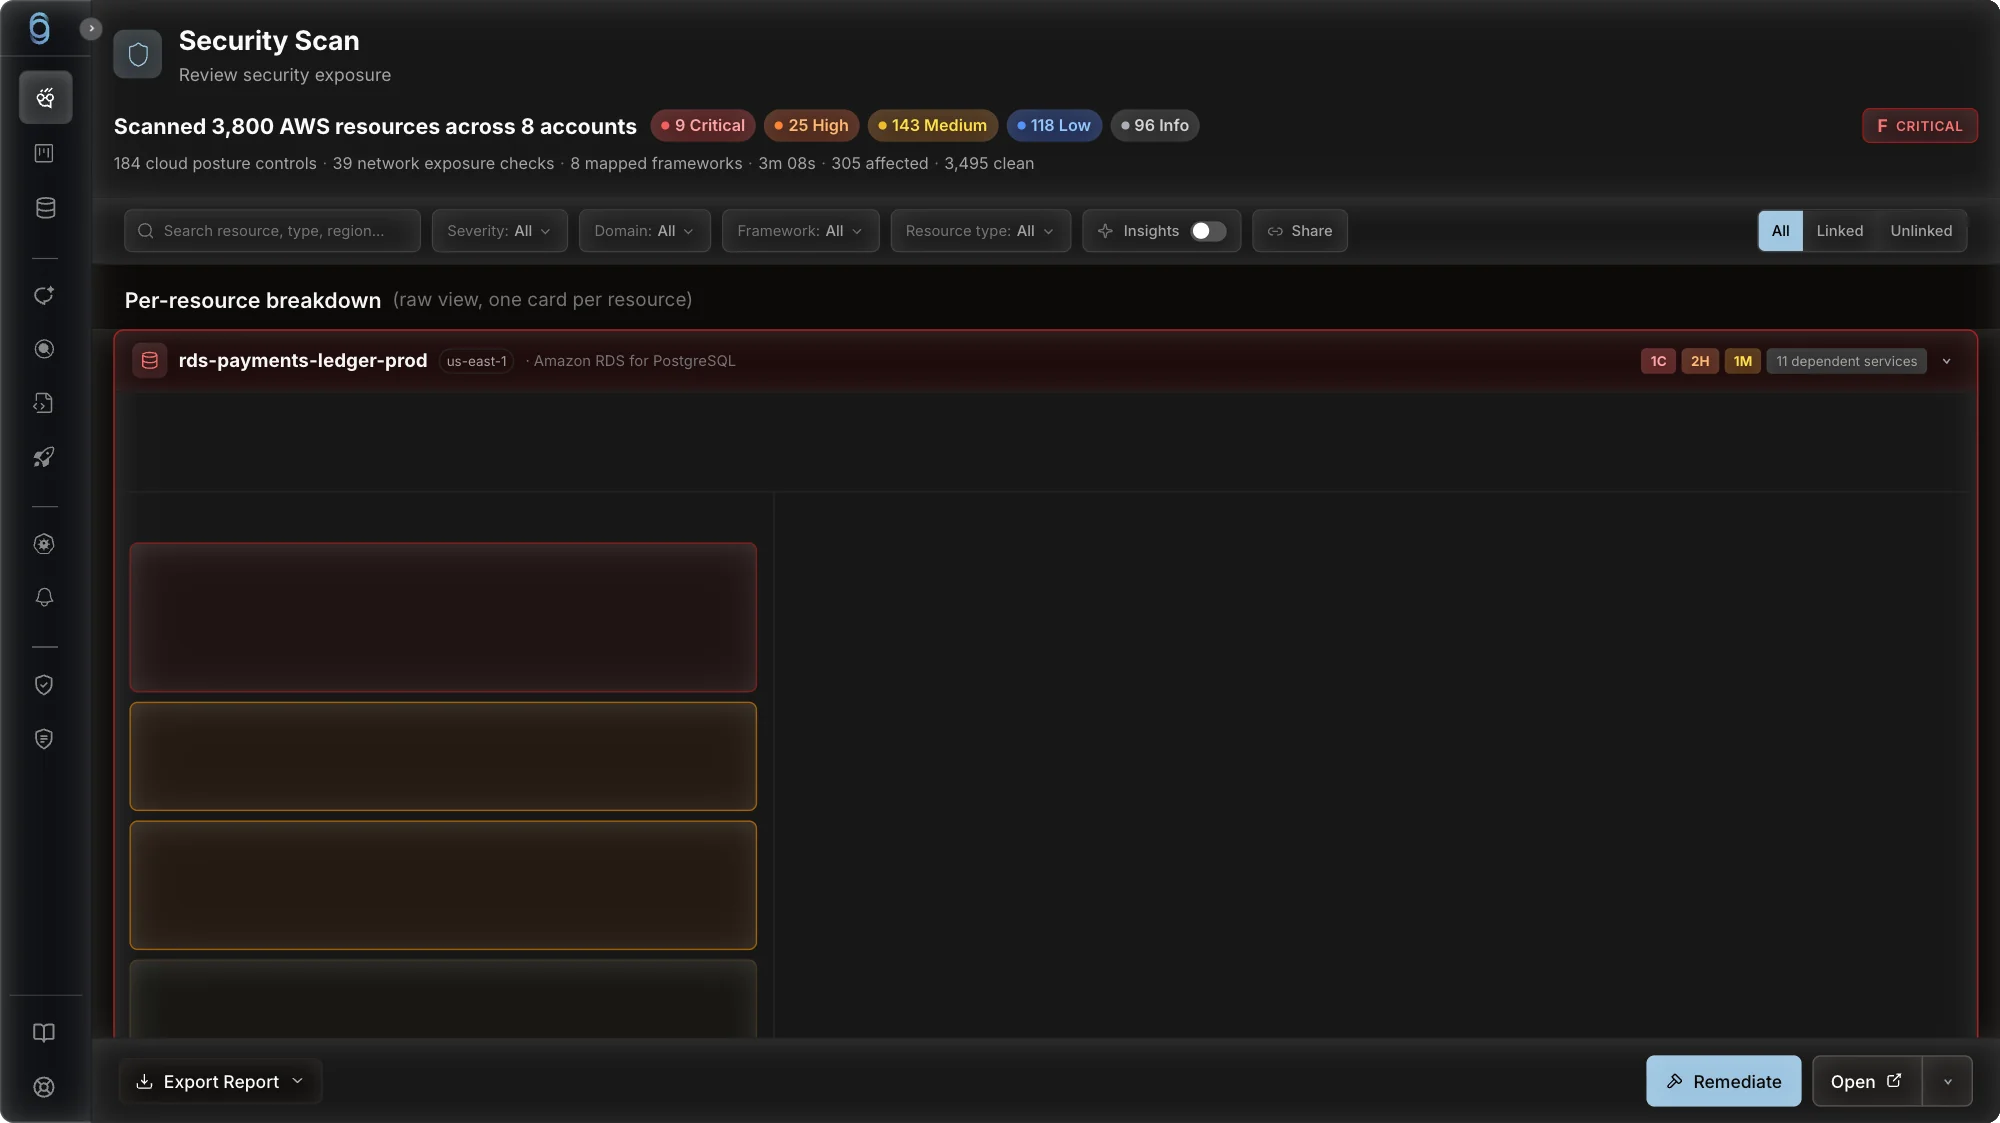Image resolution: width=2000 pixels, height=1123 pixels.
Task: Open the Severity filter dropdown
Action: pyautogui.click(x=499, y=231)
